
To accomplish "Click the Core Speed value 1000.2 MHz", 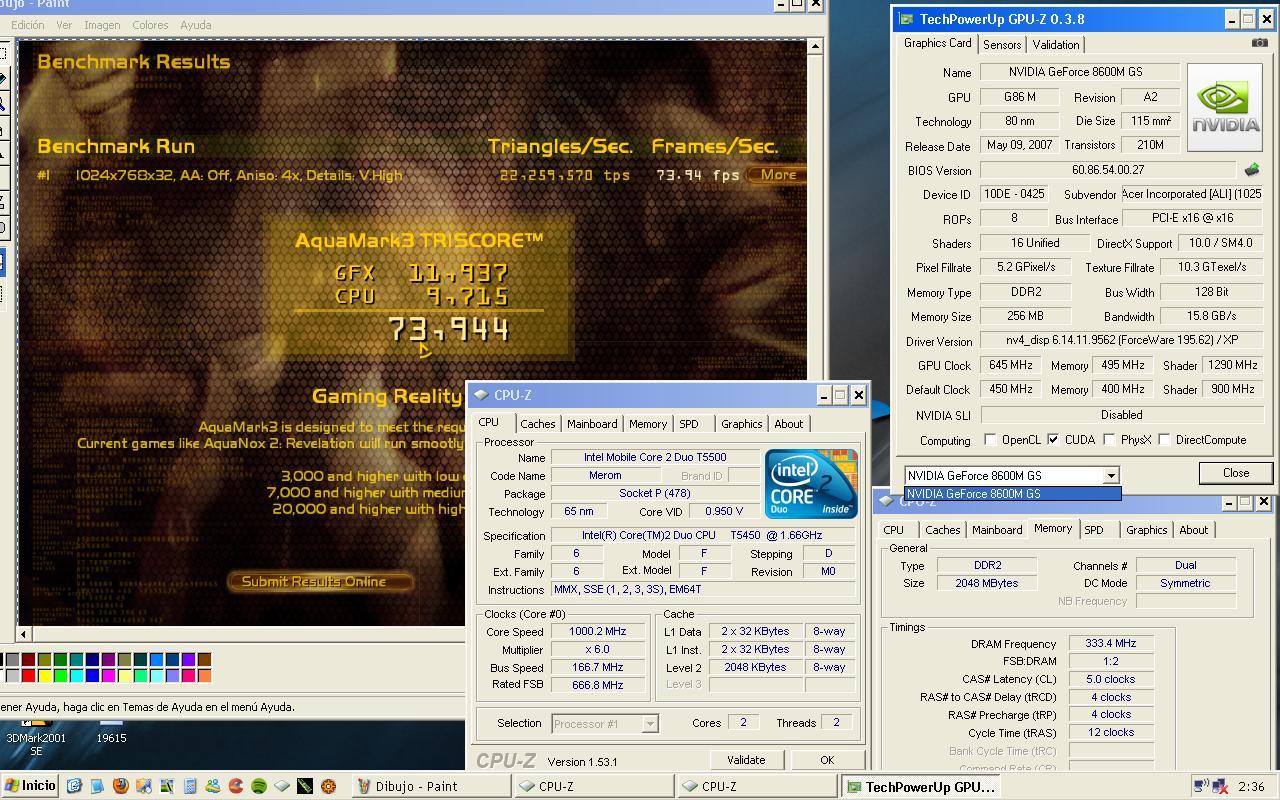I will point(598,632).
